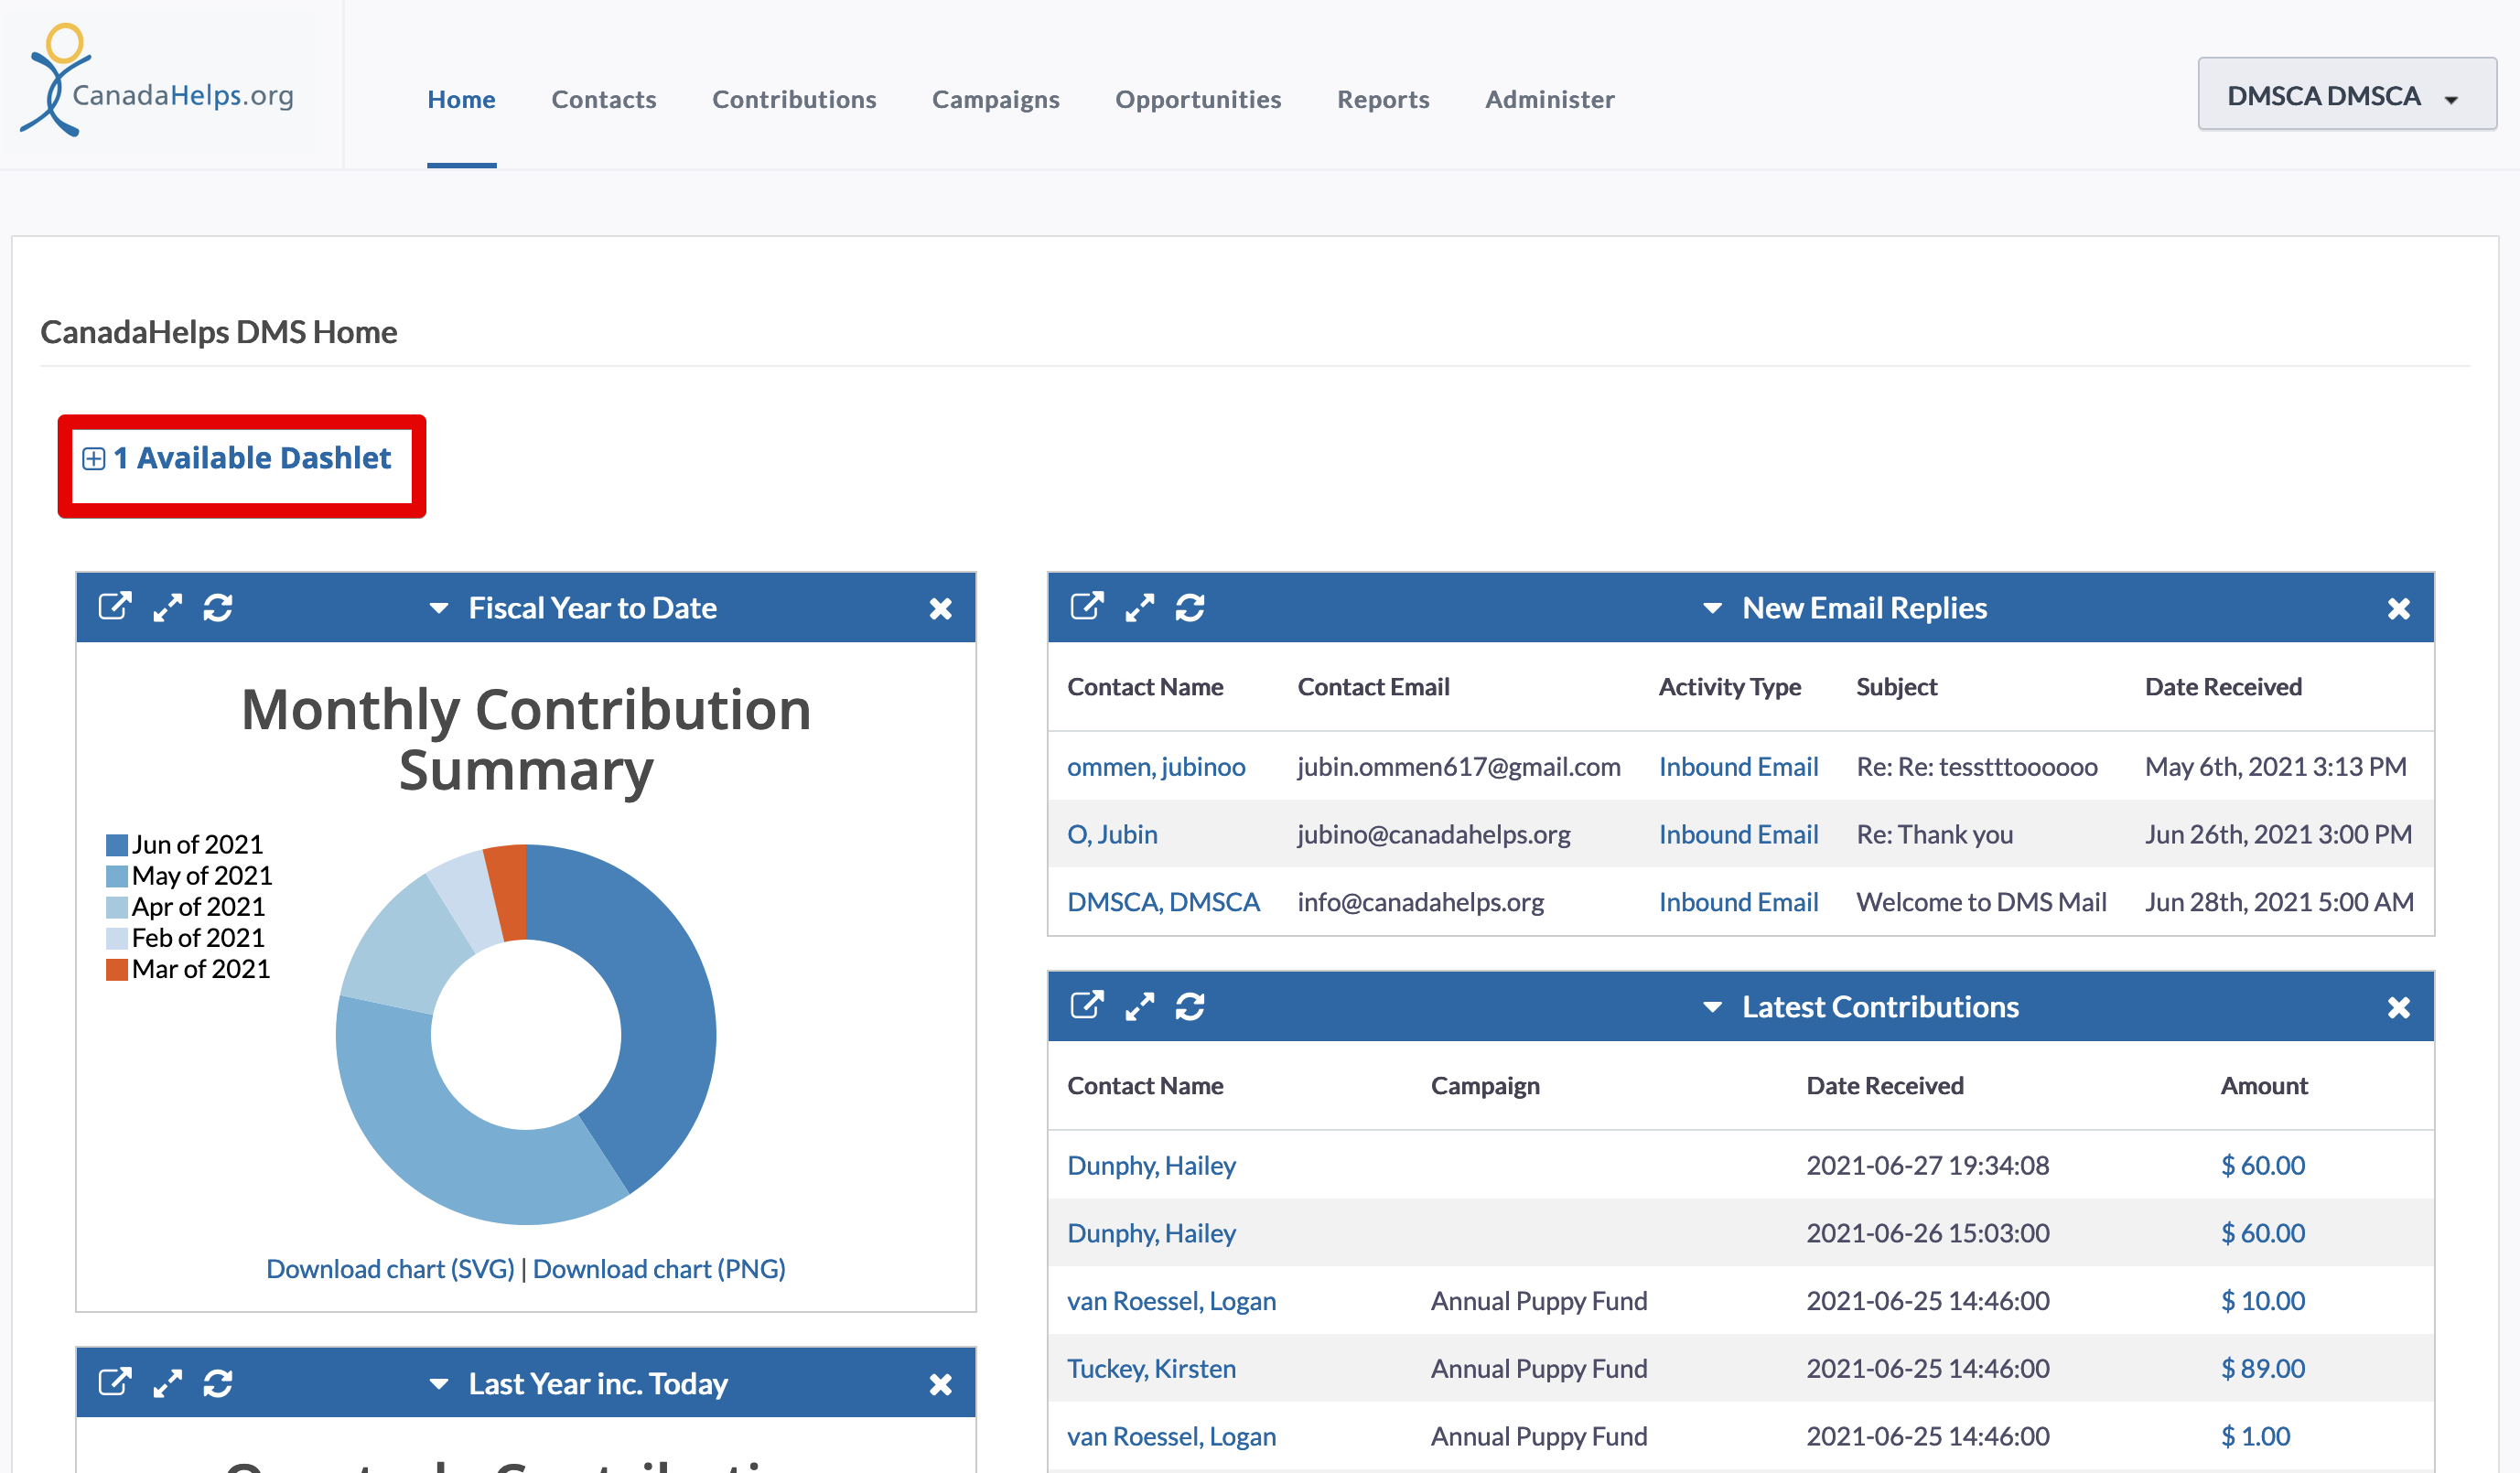Viewport: 2520px width, 1473px height.
Task: Open Last Year inc. Today dashlet in new window
Action: pyautogui.click(x=115, y=1383)
